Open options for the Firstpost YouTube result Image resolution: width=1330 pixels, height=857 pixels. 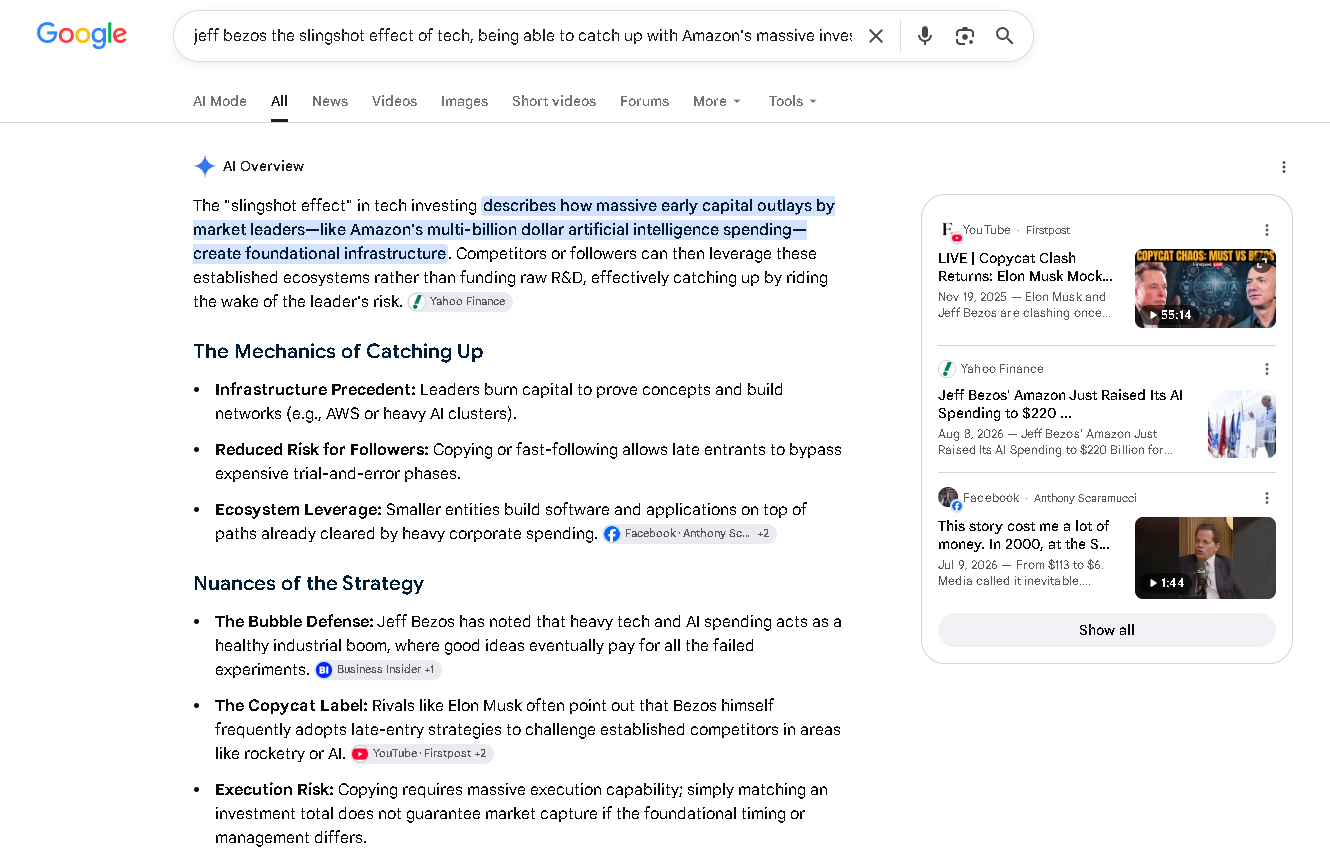tap(1267, 230)
